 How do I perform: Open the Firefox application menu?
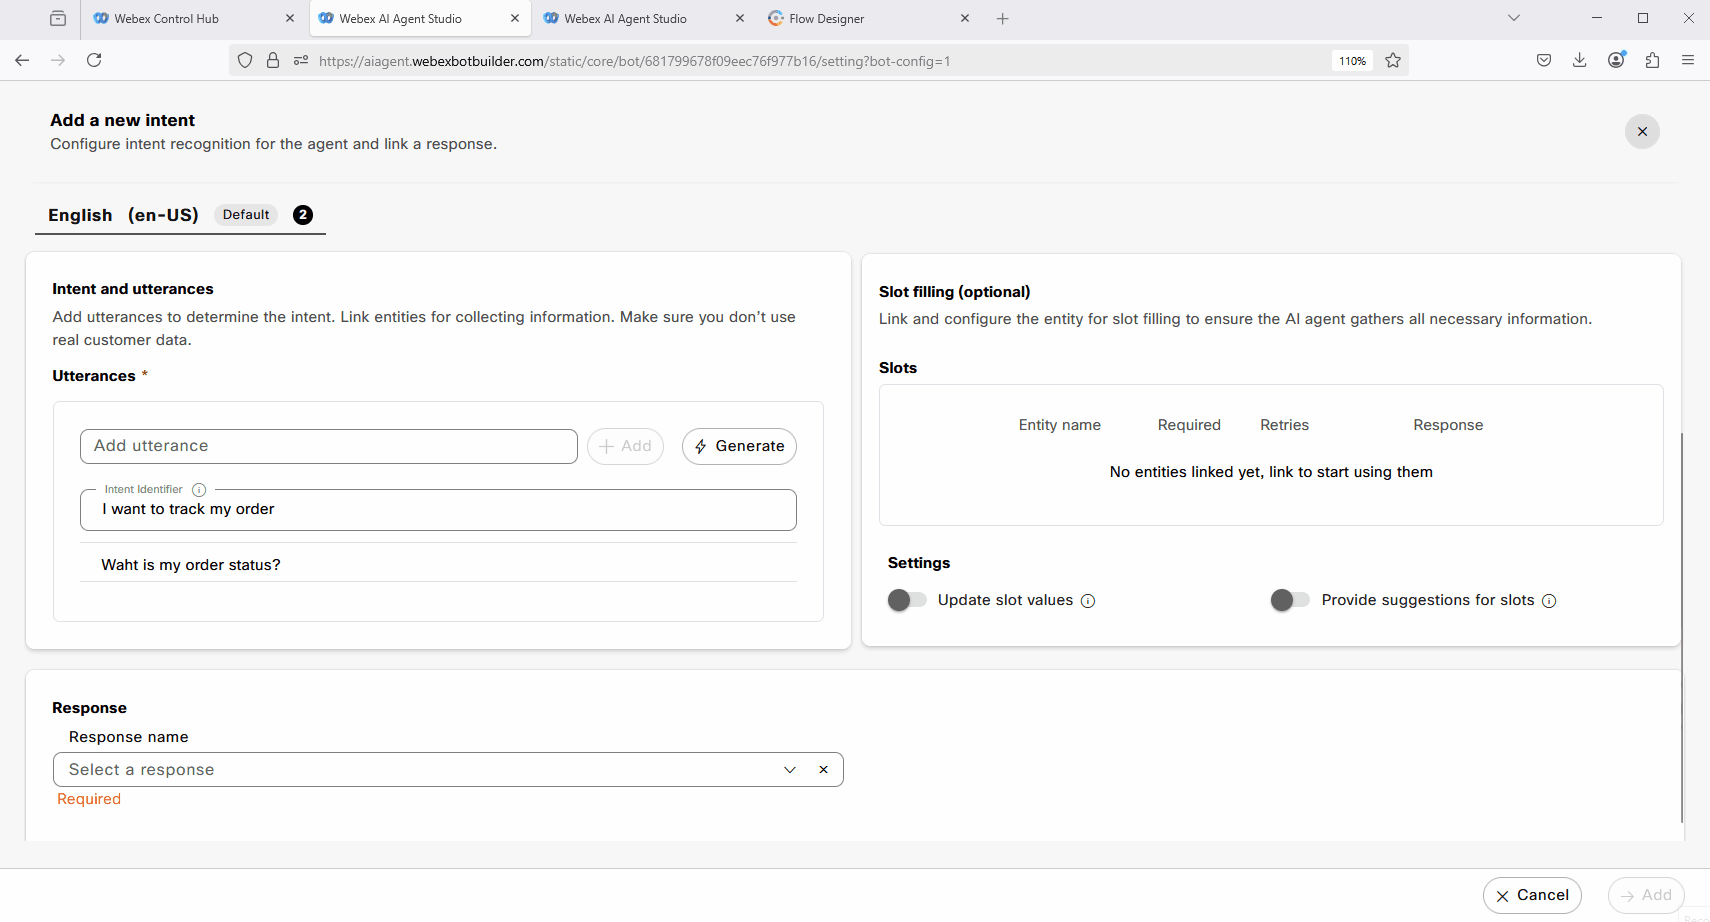pos(1688,61)
